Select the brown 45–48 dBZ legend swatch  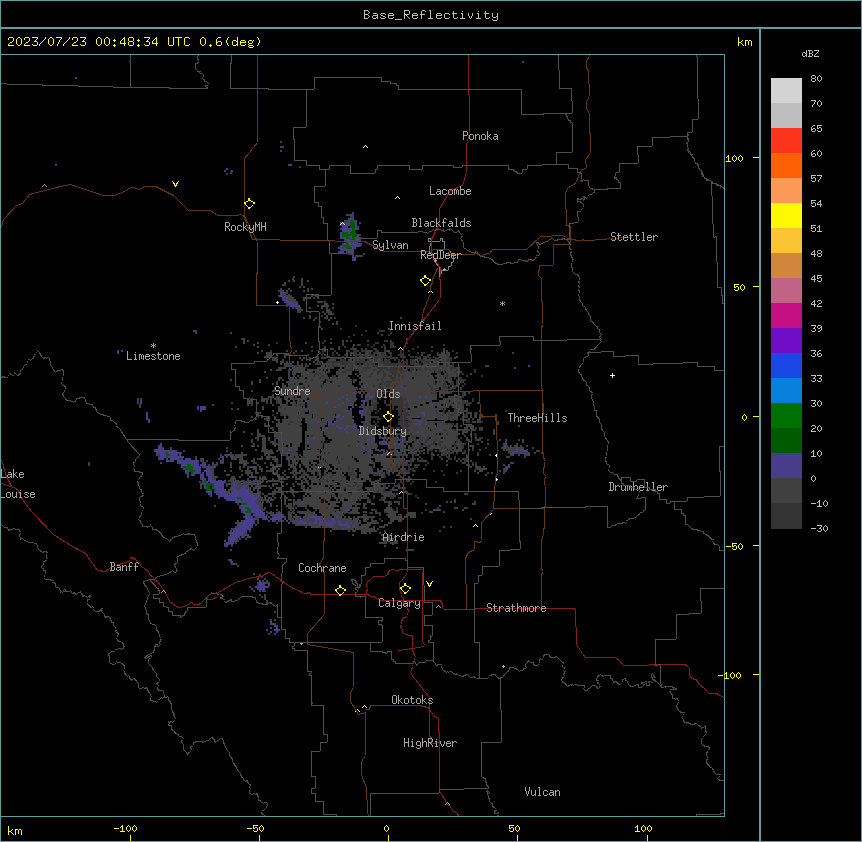click(x=786, y=265)
